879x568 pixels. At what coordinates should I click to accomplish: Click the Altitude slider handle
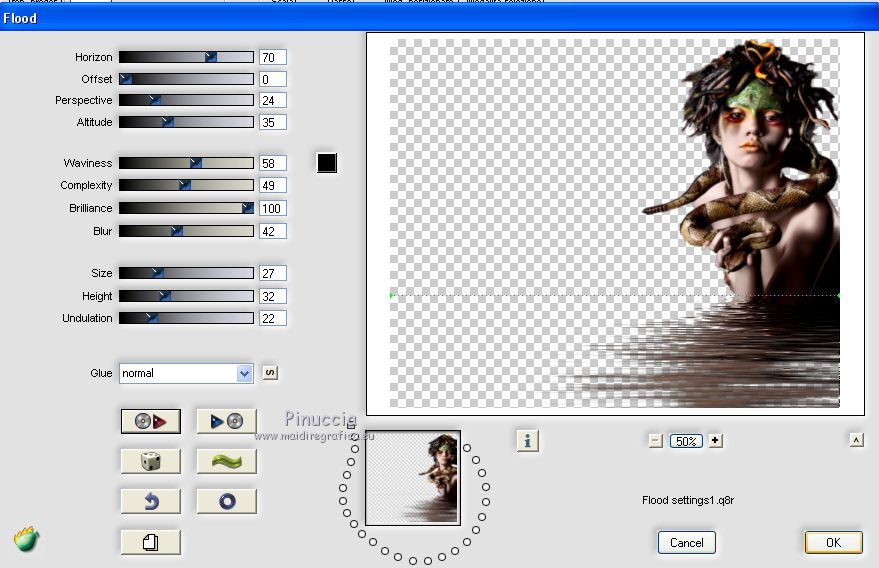(168, 122)
